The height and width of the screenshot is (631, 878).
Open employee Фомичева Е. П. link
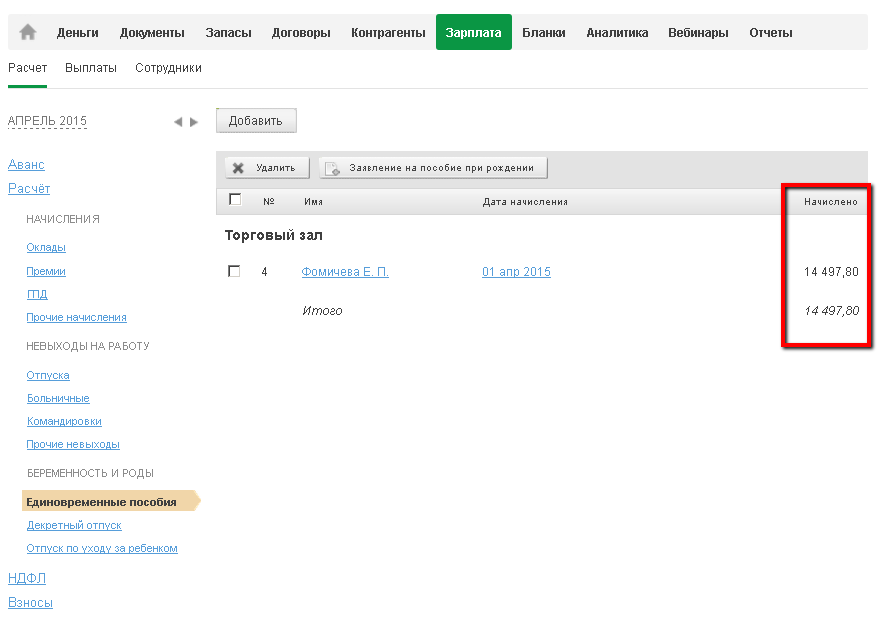345,272
